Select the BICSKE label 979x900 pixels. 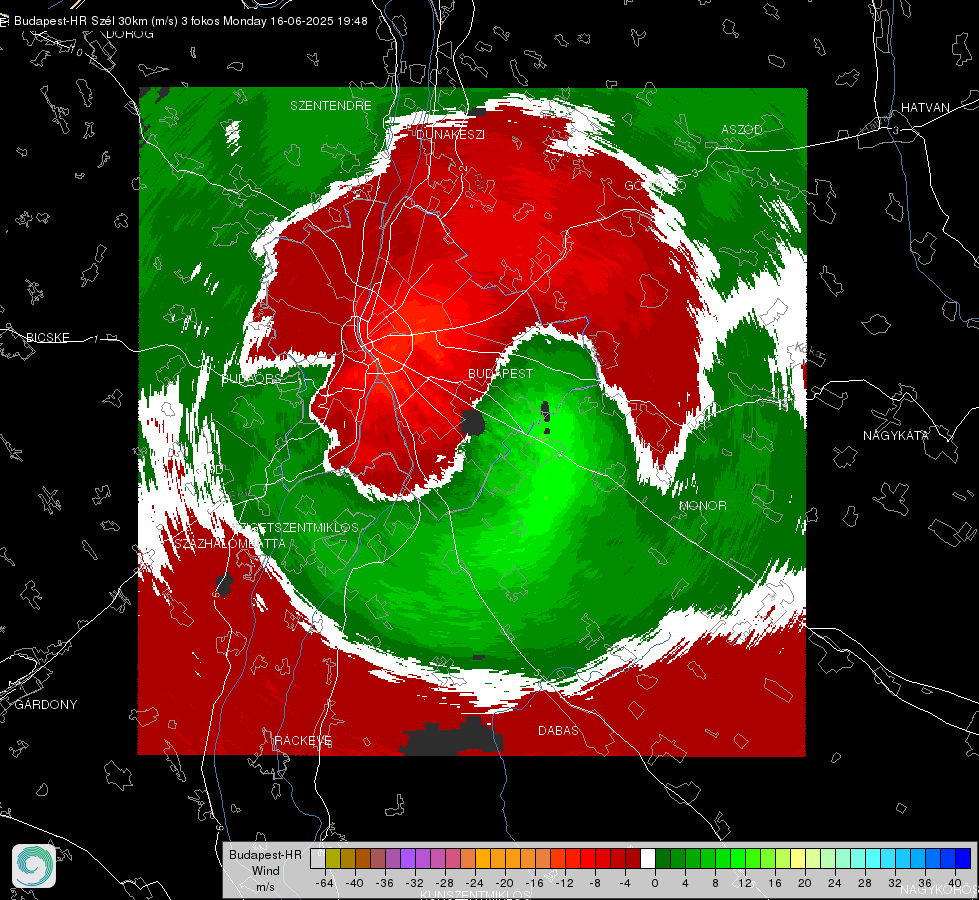[x=47, y=337]
